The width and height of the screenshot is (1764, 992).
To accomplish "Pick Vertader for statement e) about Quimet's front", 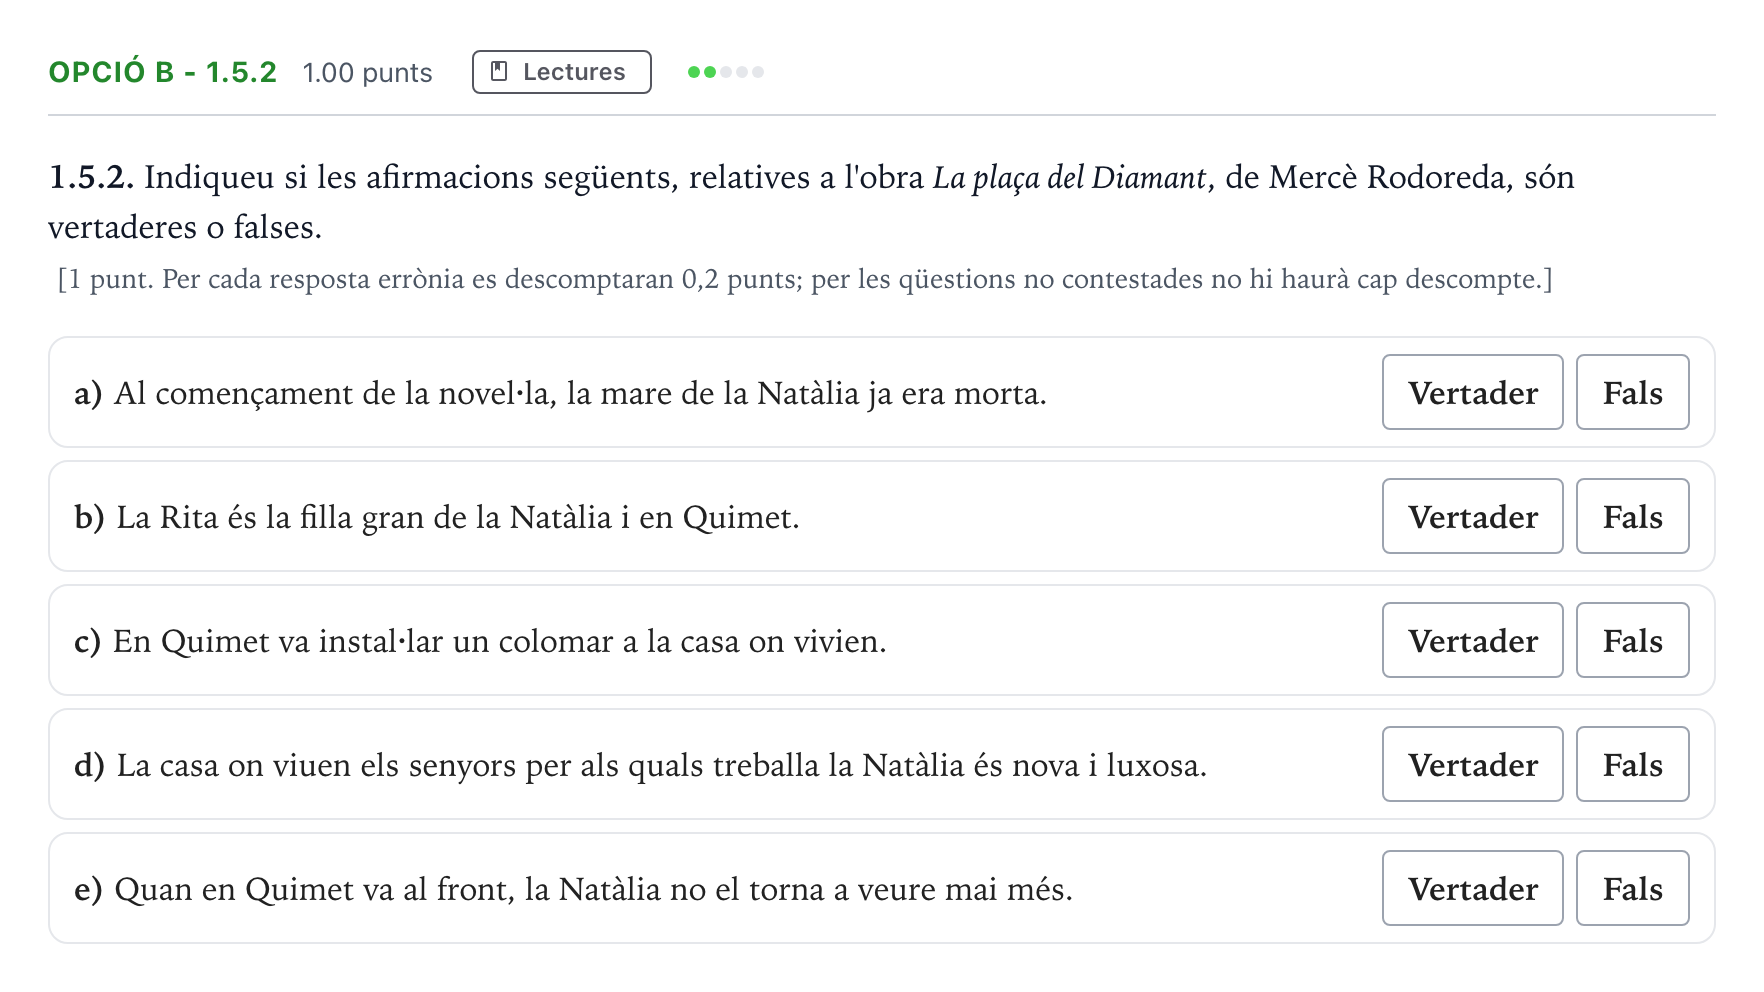I will [1472, 888].
